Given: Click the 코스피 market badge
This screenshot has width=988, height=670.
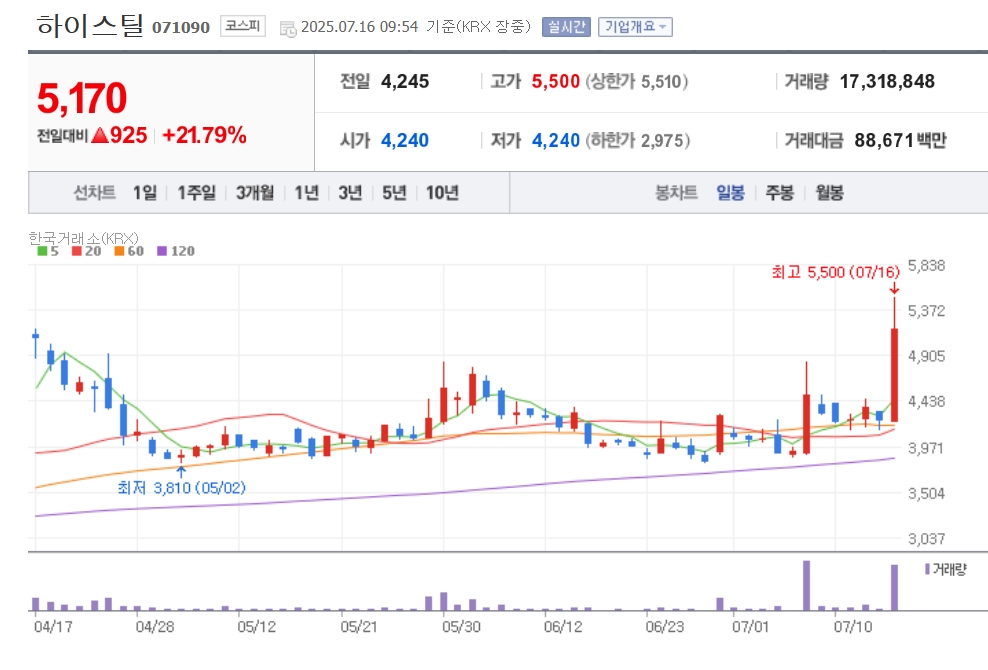Looking at the screenshot, I should click(243, 26).
